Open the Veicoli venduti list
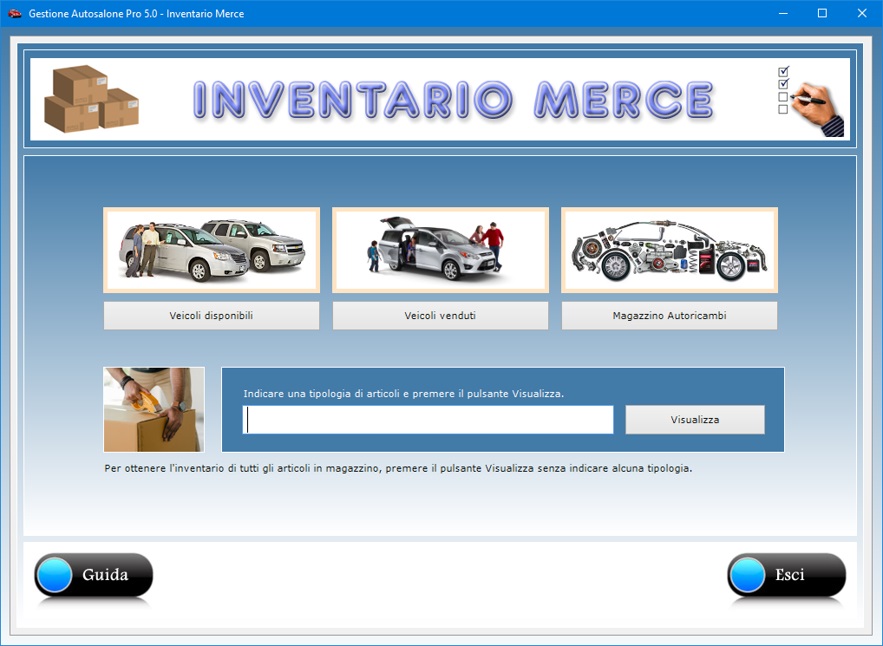 (x=440, y=315)
